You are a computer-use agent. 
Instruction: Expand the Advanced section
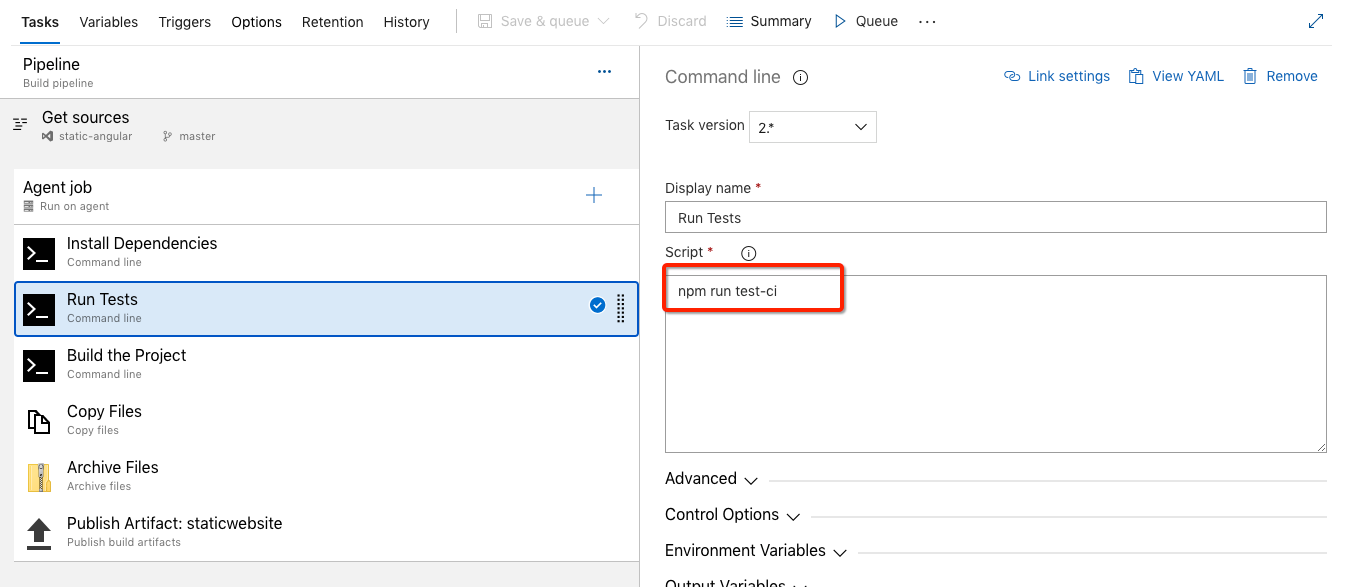pos(712,479)
